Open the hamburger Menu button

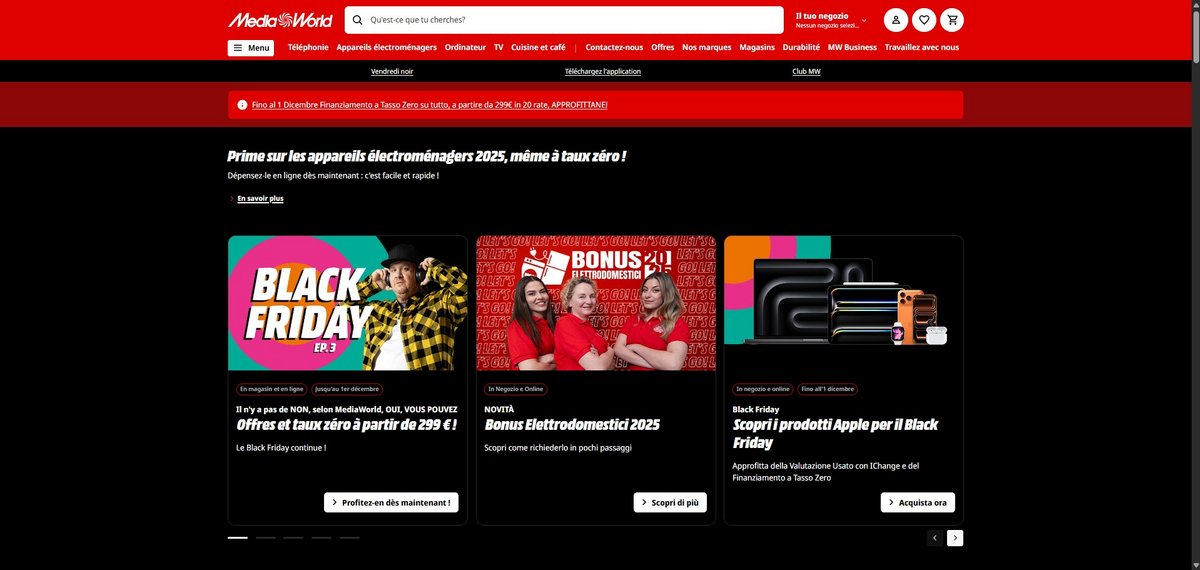(251, 48)
